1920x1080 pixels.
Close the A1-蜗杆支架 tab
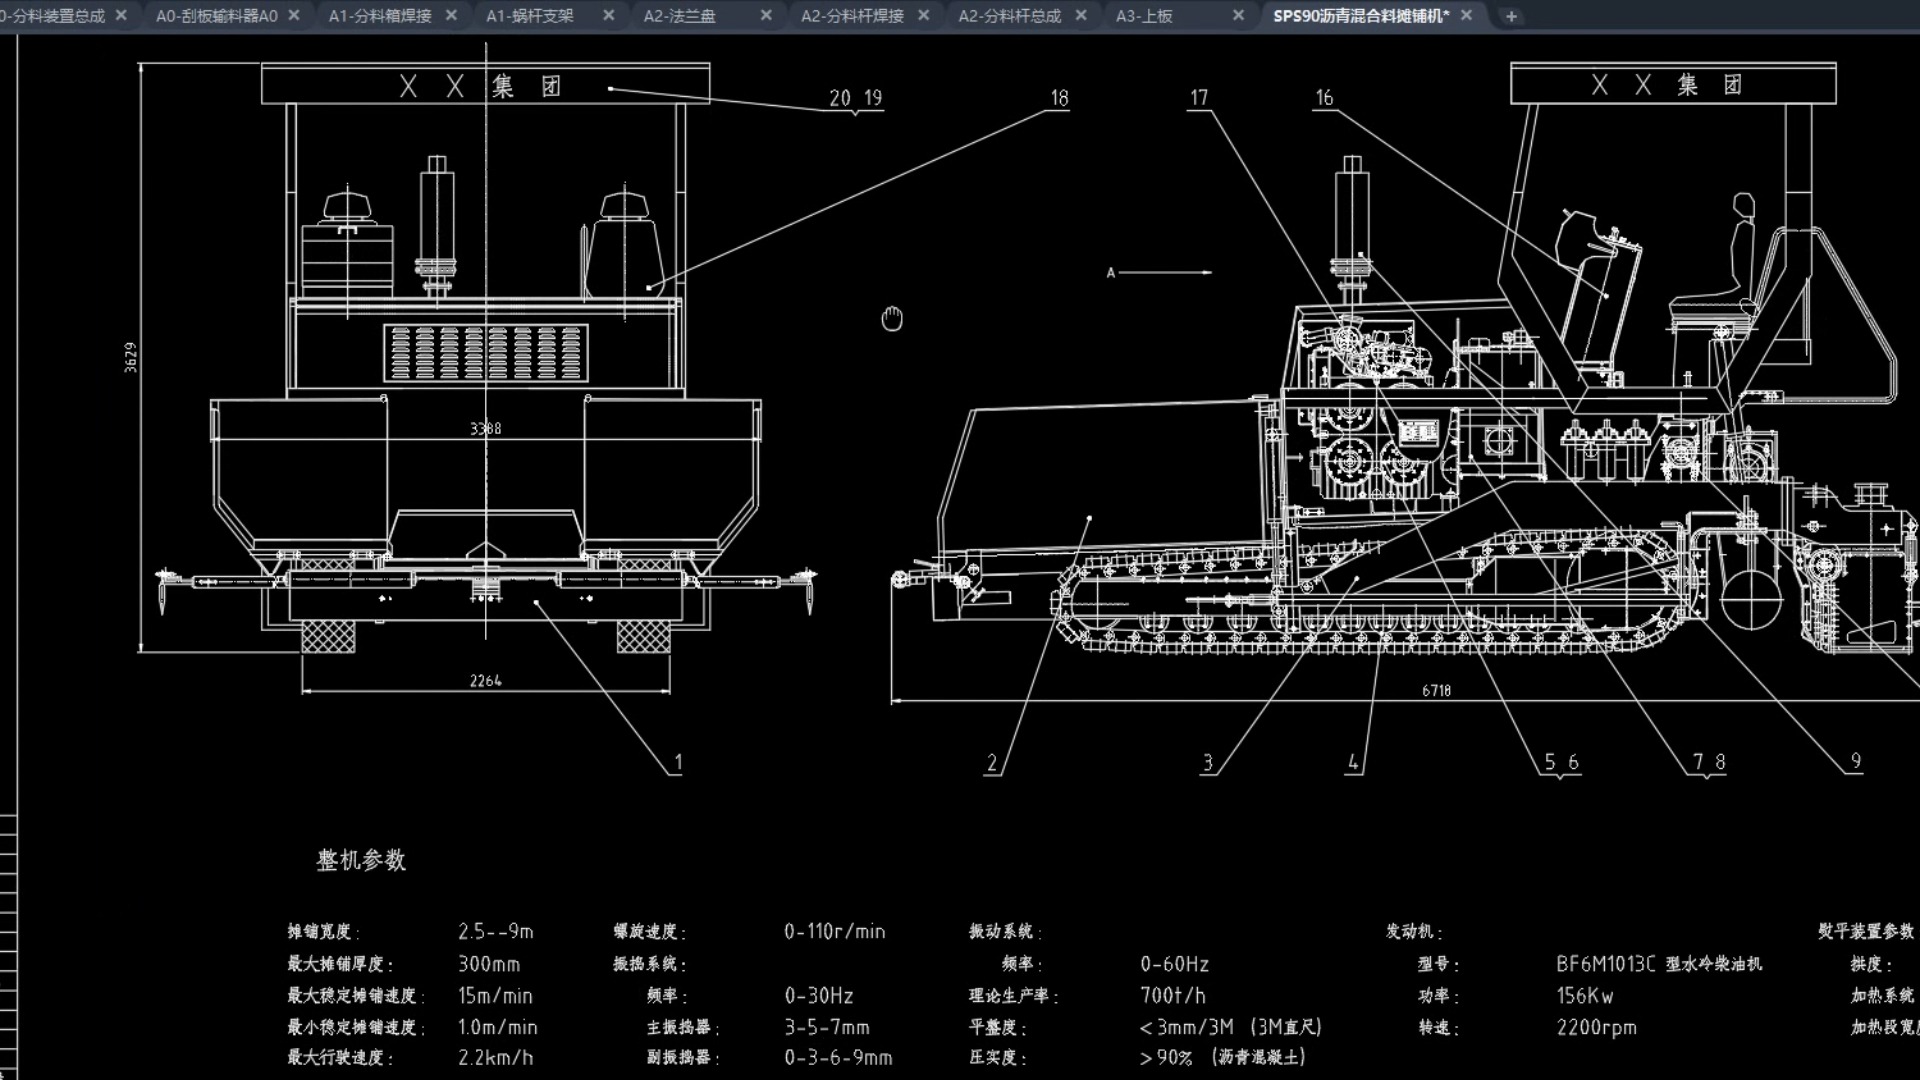coord(609,16)
